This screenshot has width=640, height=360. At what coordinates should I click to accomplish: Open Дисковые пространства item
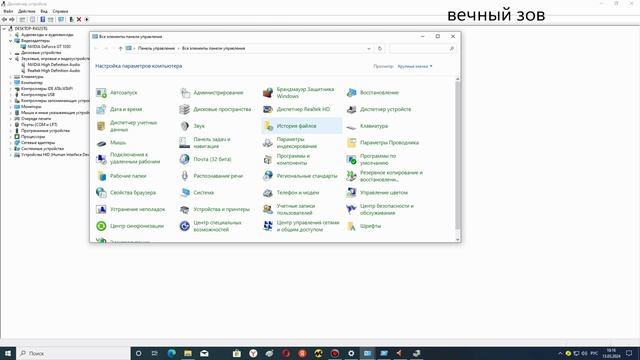[215, 109]
